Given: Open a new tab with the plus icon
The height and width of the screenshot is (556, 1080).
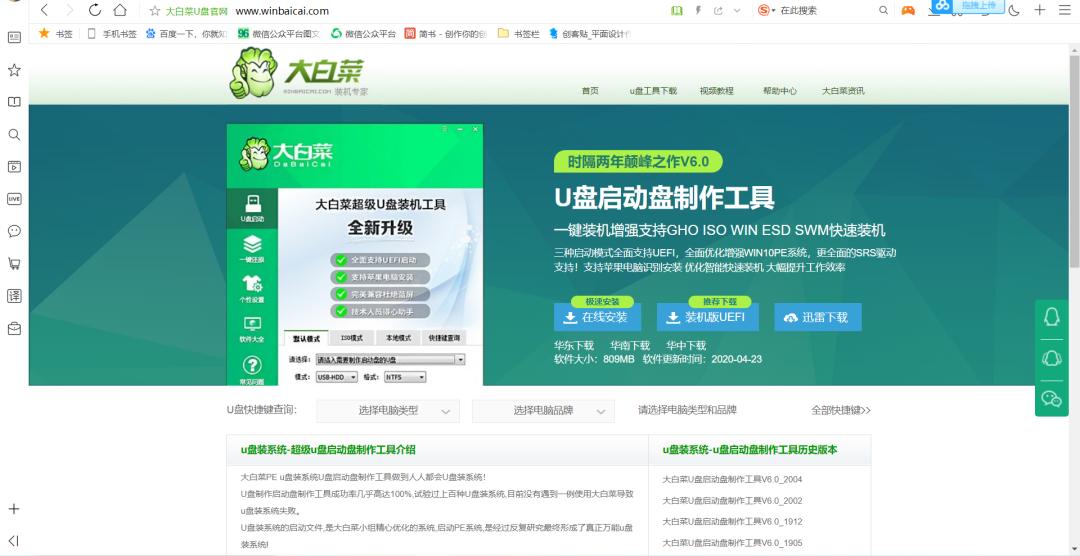Looking at the screenshot, I should pos(1040,10).
